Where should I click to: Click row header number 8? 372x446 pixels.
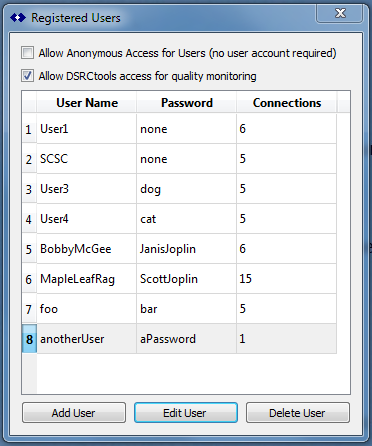pyautogui.click(x=29, y=339)
